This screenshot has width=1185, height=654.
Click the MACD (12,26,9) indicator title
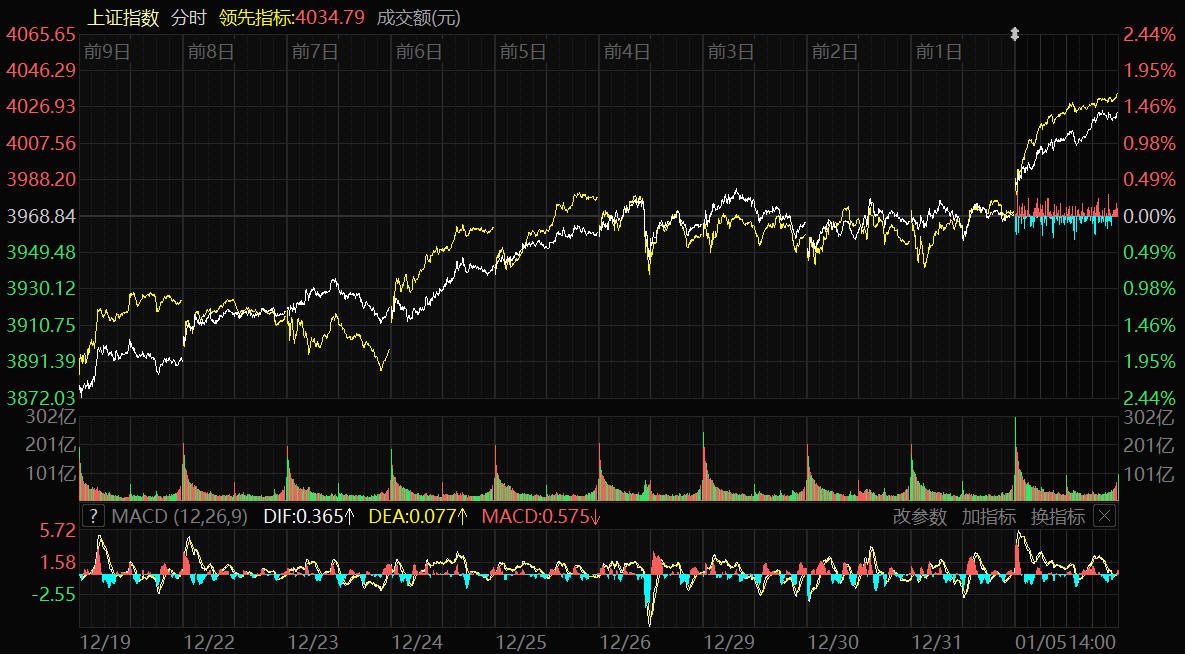(x=180, y=517)
